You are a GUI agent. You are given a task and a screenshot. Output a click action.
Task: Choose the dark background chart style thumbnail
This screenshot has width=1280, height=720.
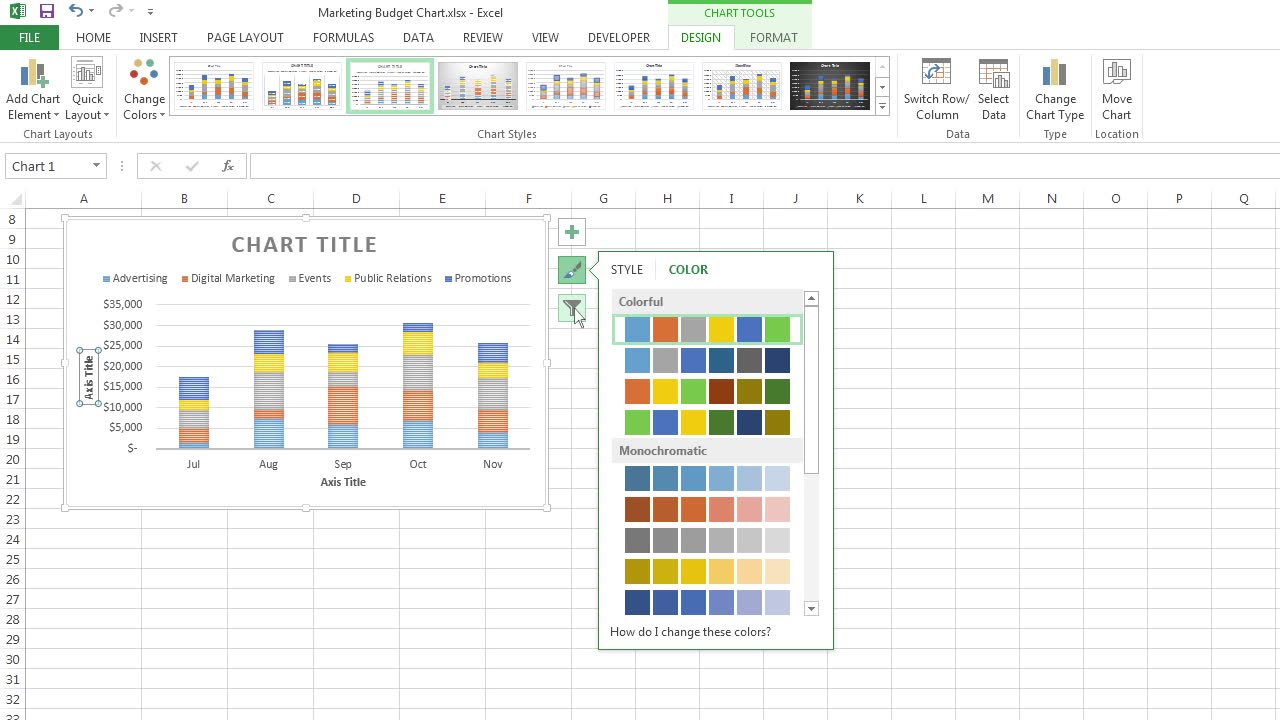pos(830,86)
